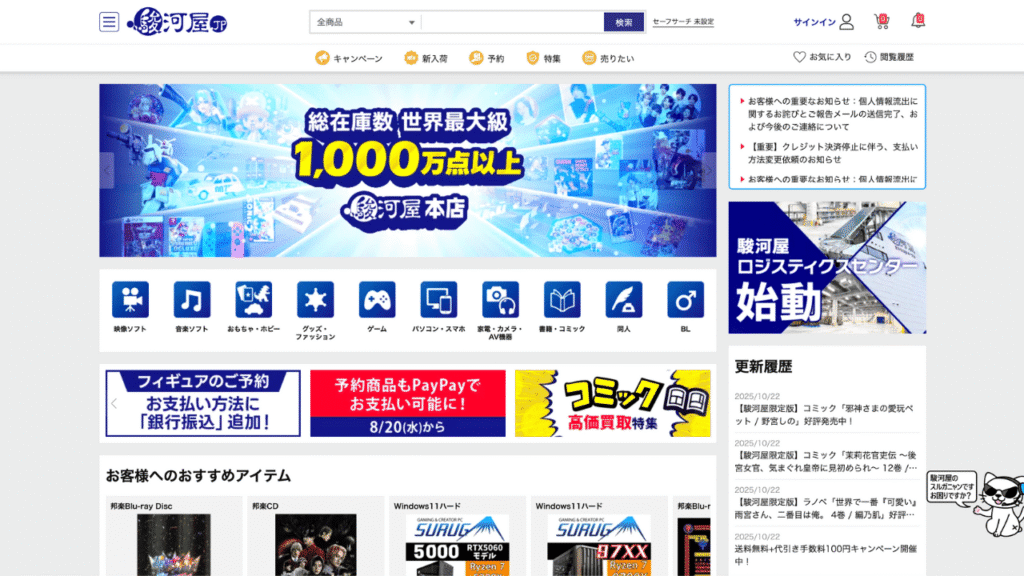Click the 家電・カメラ・AV機器 camera category icon
The height and width of the screenshot is (576, 1024).
(500, 300)
